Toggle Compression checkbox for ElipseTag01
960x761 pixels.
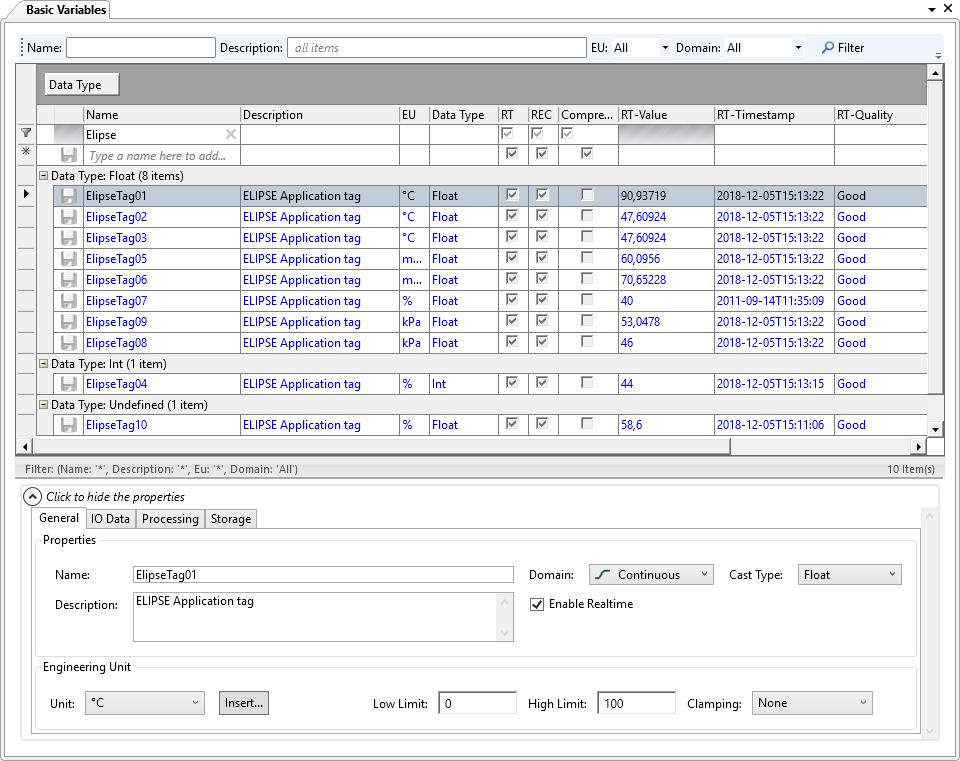pyautogui.click(x=587, y=196)
